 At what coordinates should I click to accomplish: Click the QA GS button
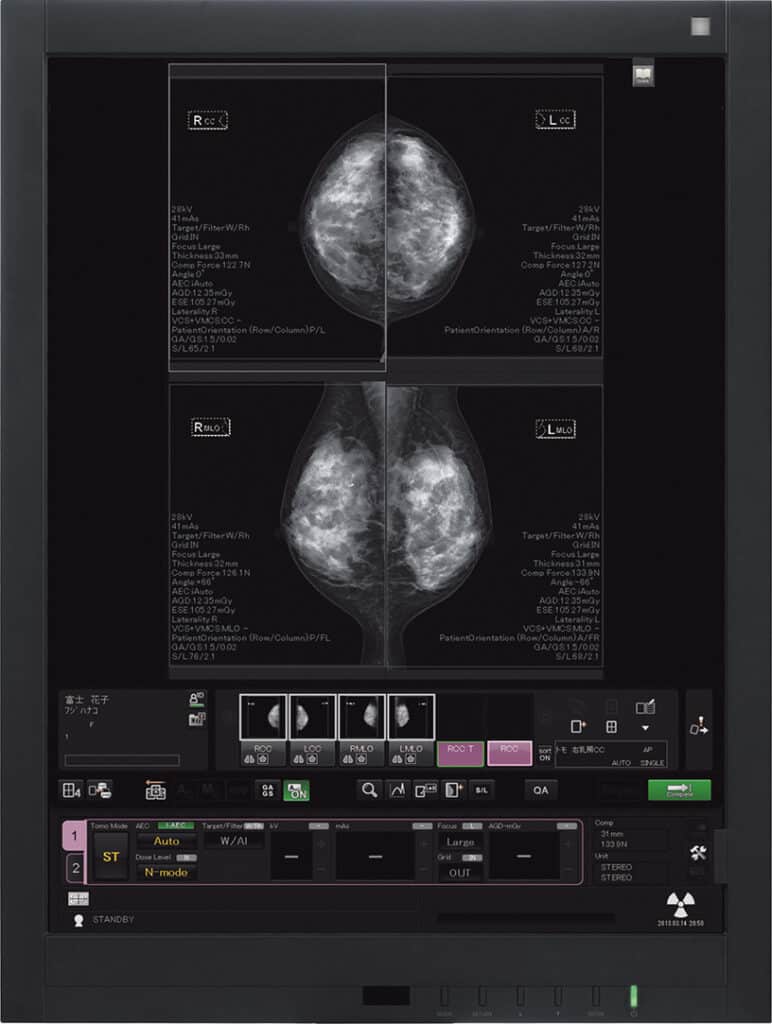(267, 790)
